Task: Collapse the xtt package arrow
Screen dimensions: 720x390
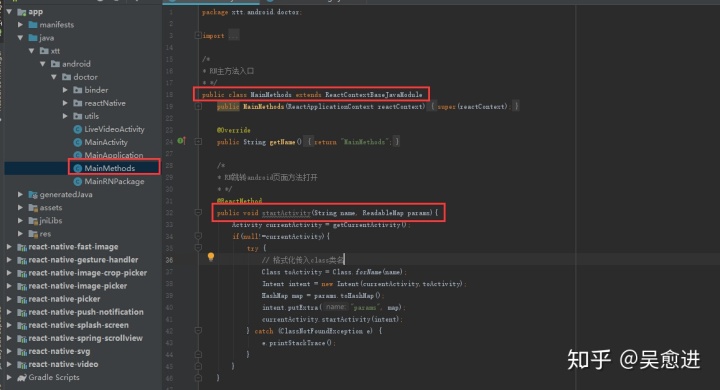Action: tap(31, 51)
